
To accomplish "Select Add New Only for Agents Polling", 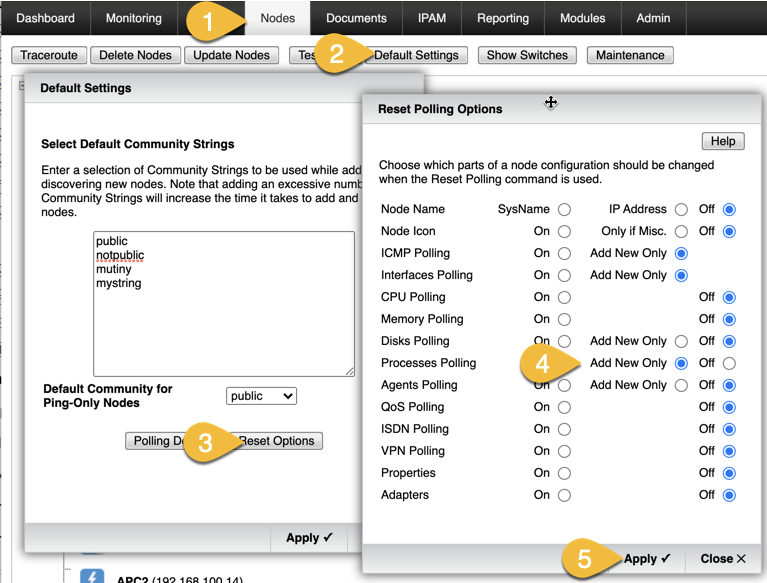I will click(681, 385).
